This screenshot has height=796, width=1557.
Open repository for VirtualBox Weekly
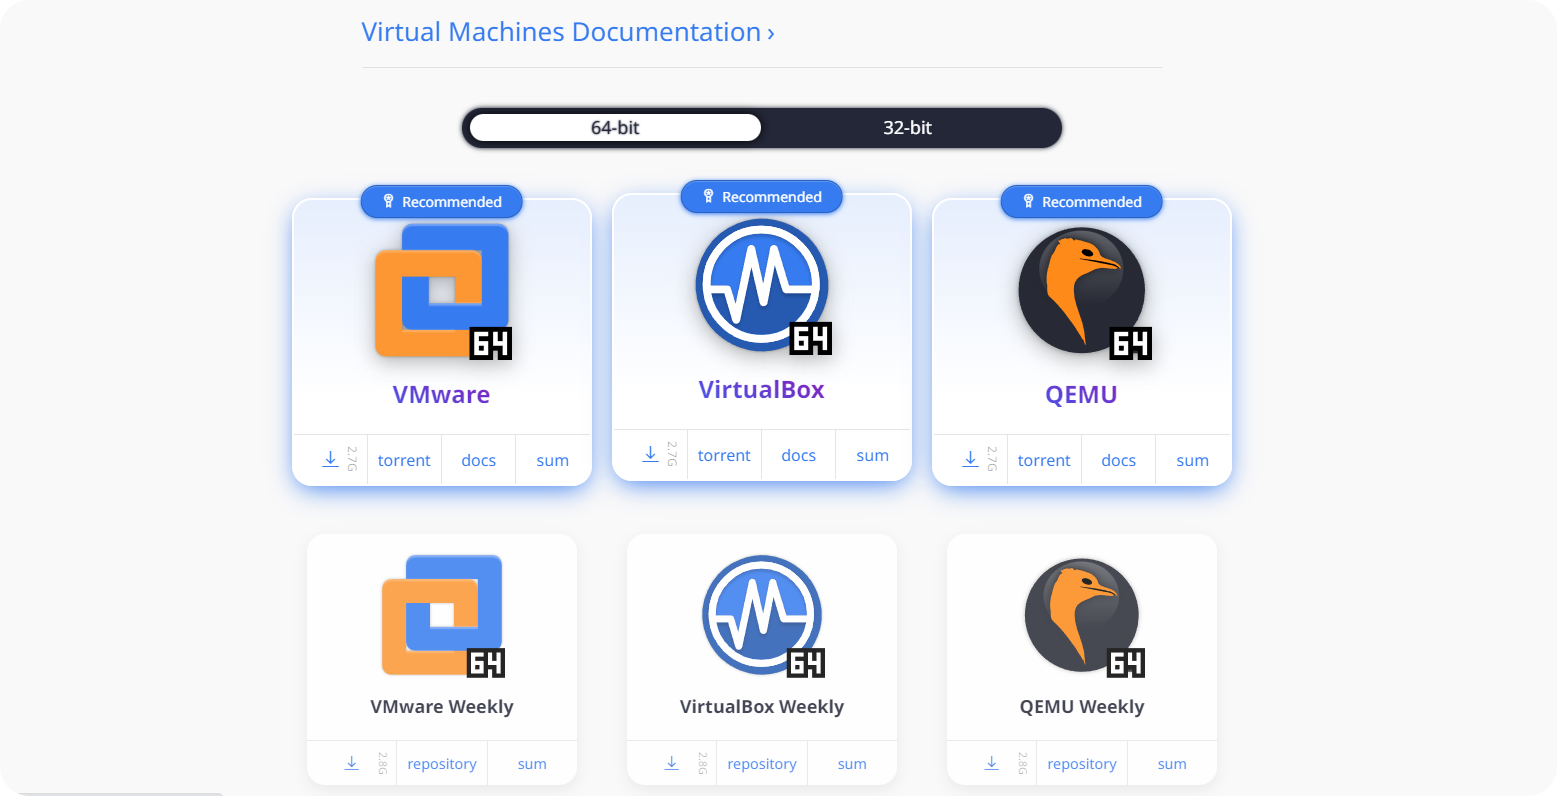762,764
